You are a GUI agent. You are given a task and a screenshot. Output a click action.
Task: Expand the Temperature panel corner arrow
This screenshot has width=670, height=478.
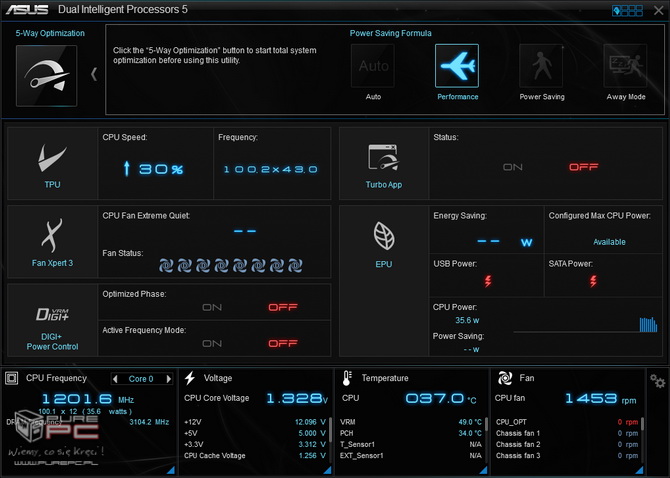pyautogui.click(x=483, y=470)
